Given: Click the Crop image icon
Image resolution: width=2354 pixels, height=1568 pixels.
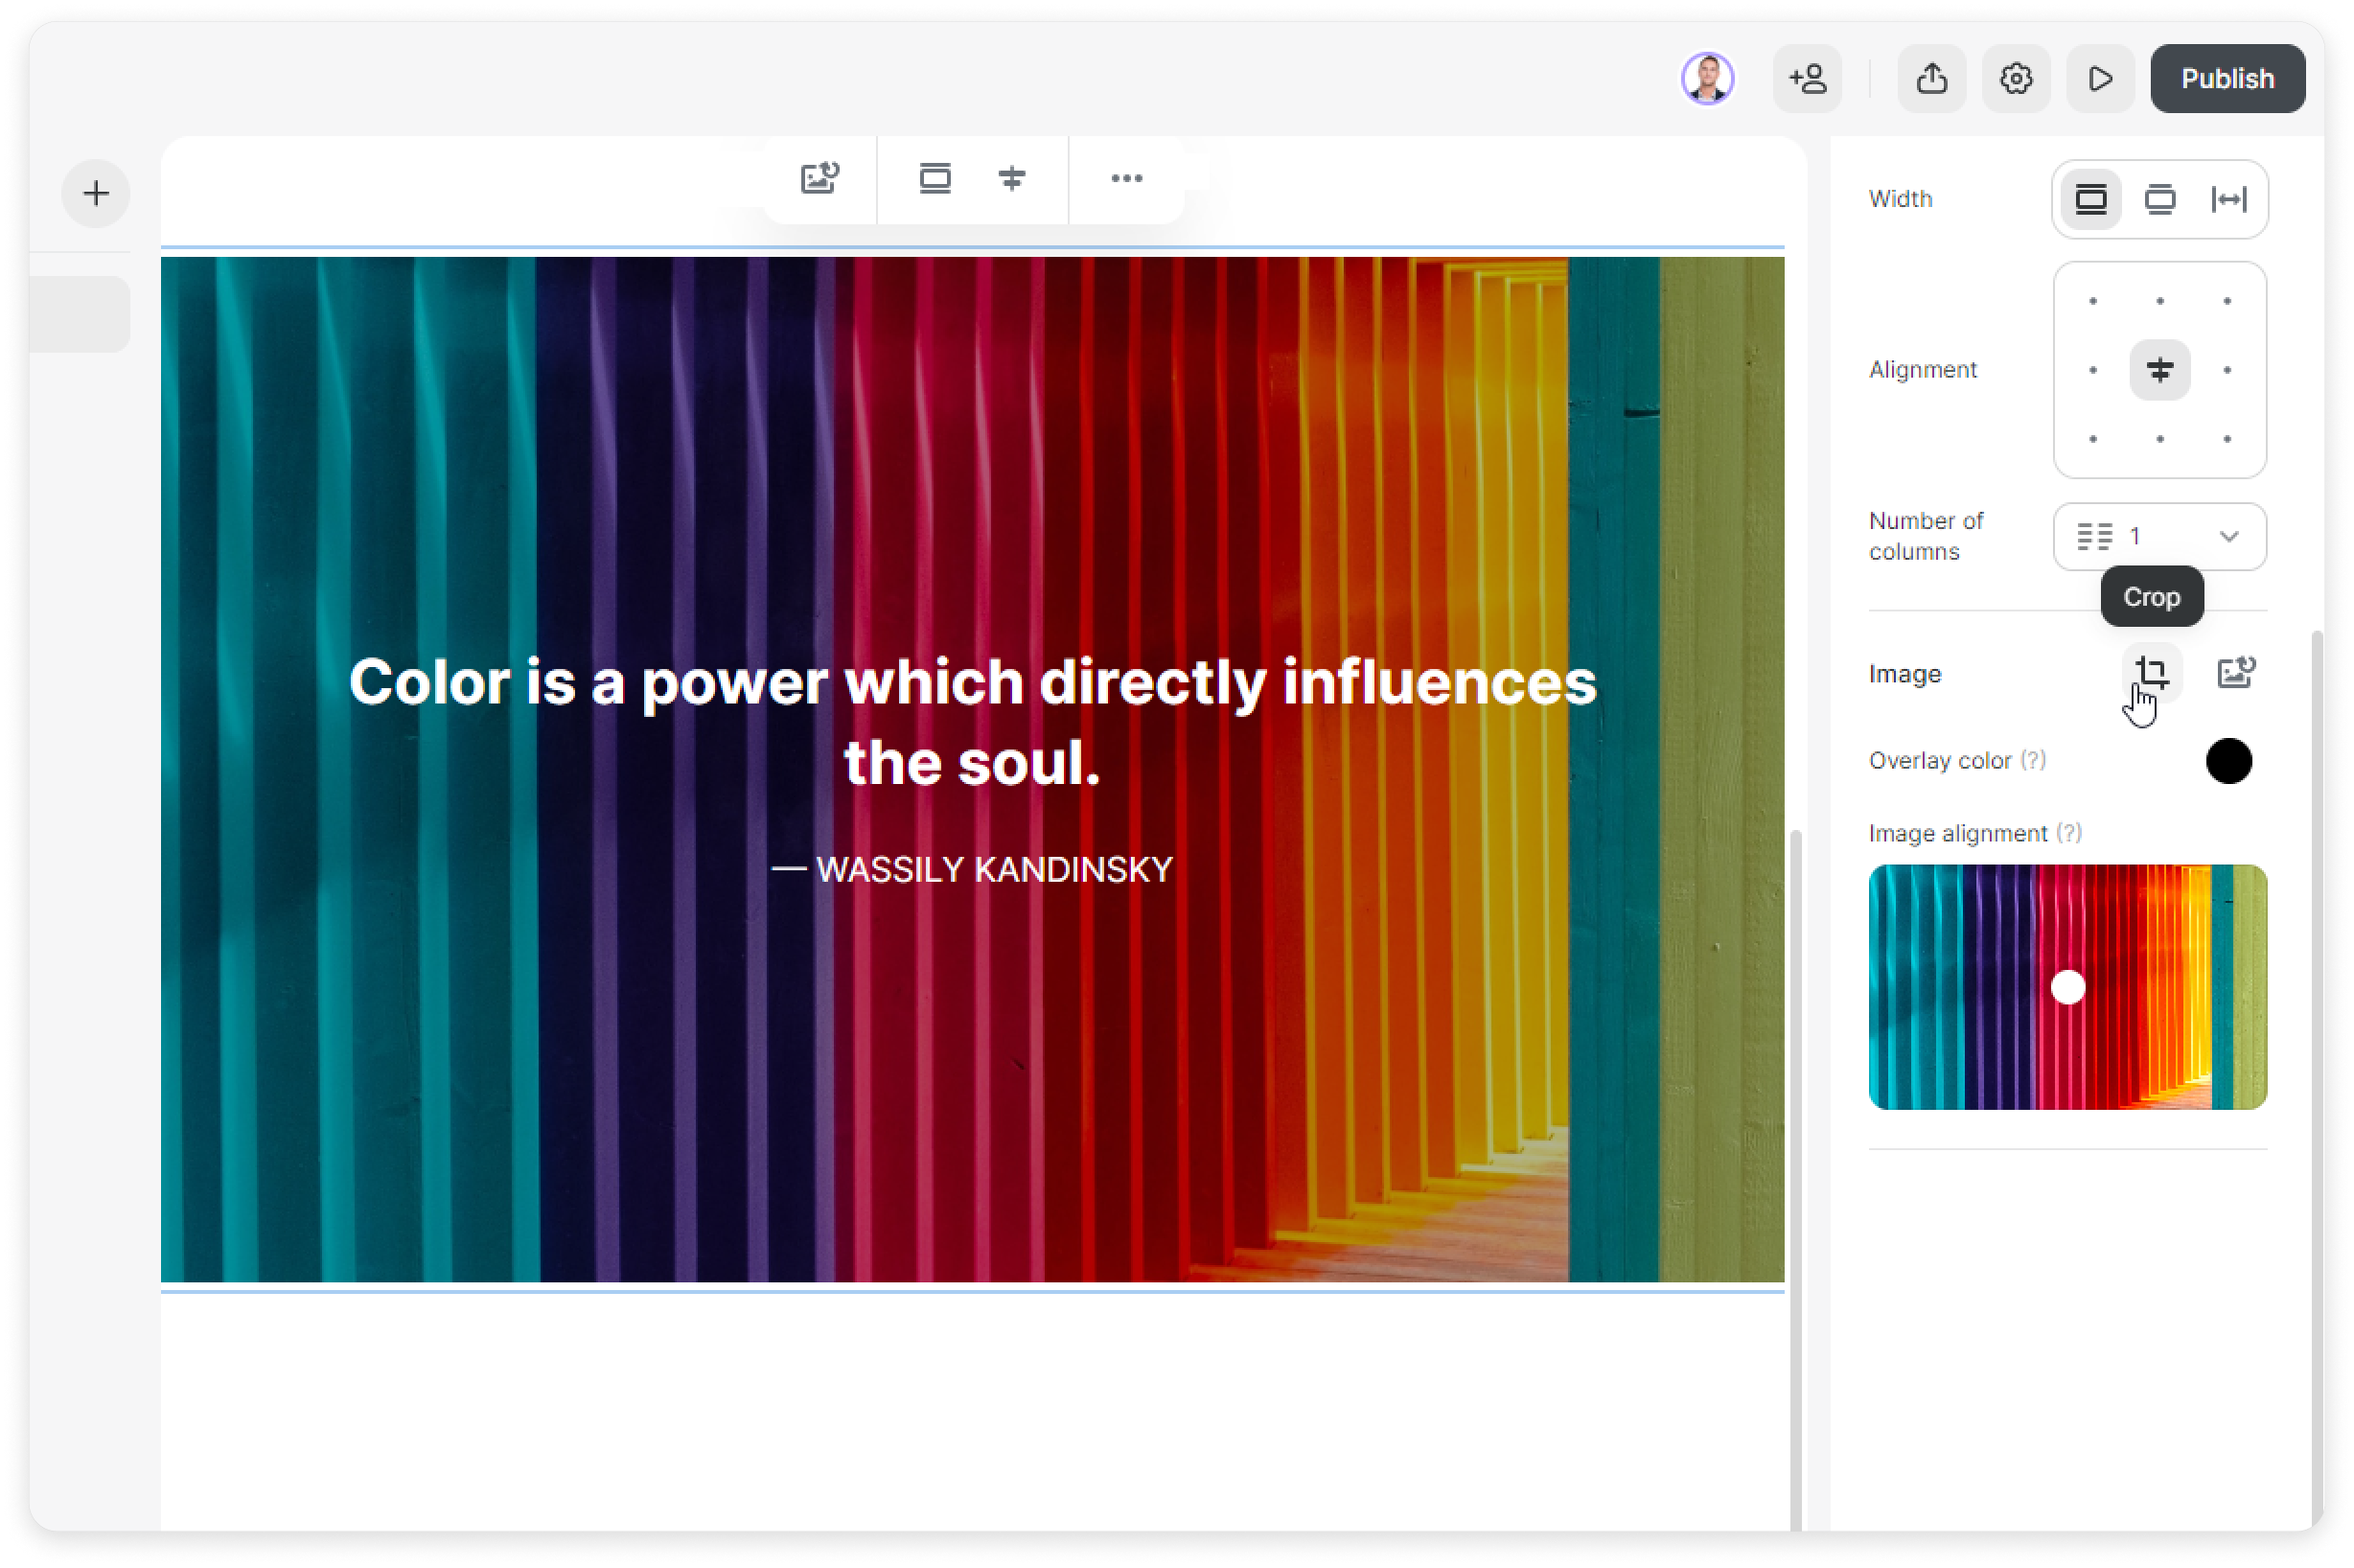Looking at the screenshot, I should click(2150, 673).
